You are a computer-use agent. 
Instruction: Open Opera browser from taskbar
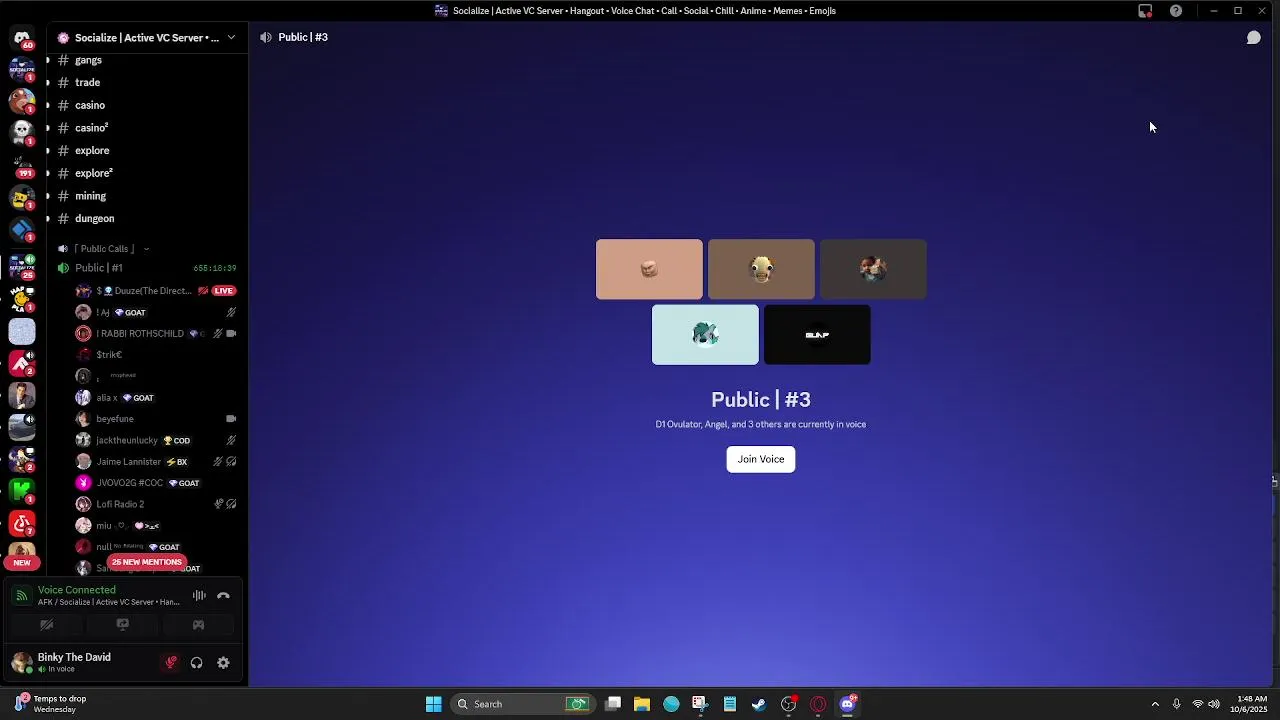818,704
